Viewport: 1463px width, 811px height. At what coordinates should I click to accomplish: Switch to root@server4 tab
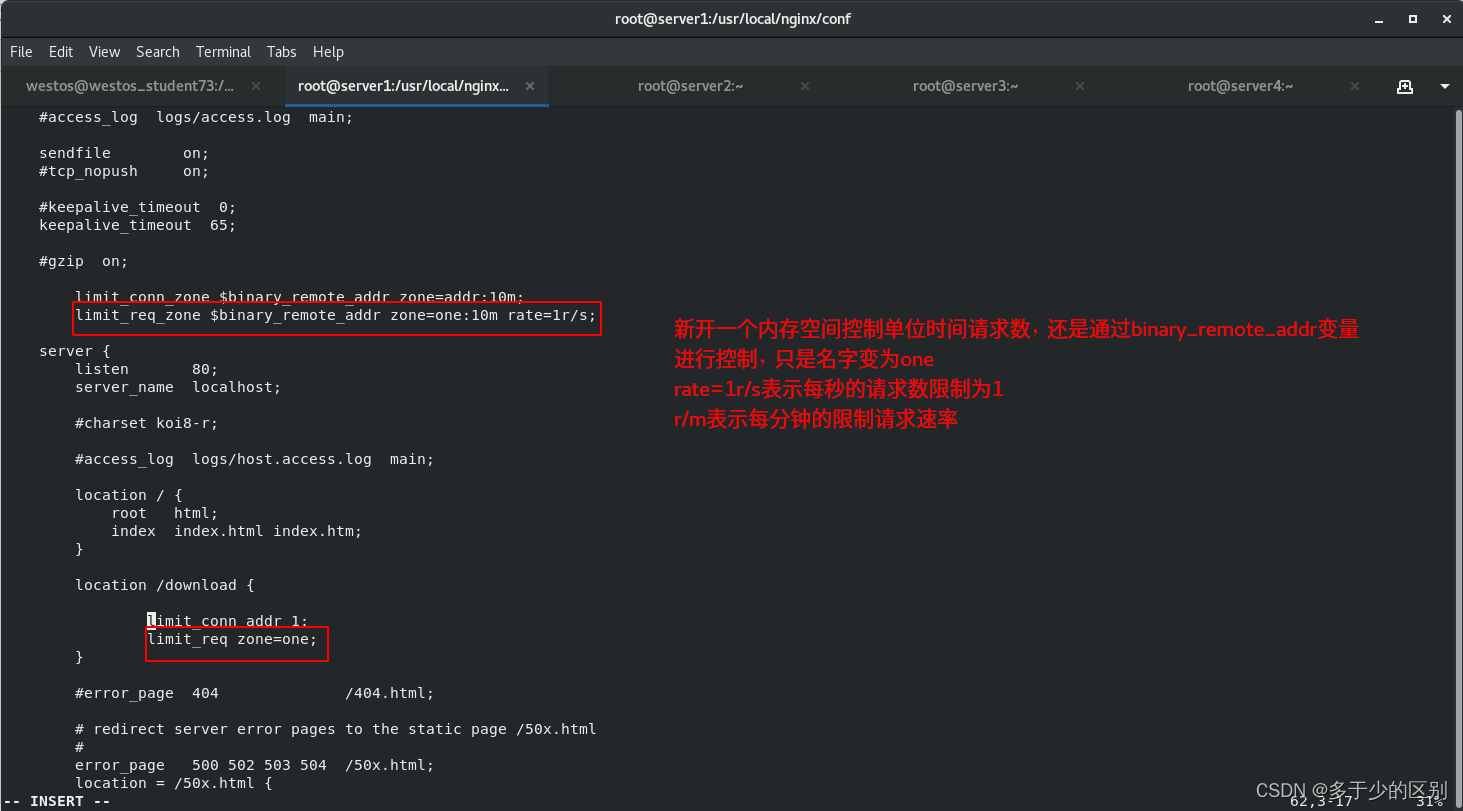click(1240, 86)
